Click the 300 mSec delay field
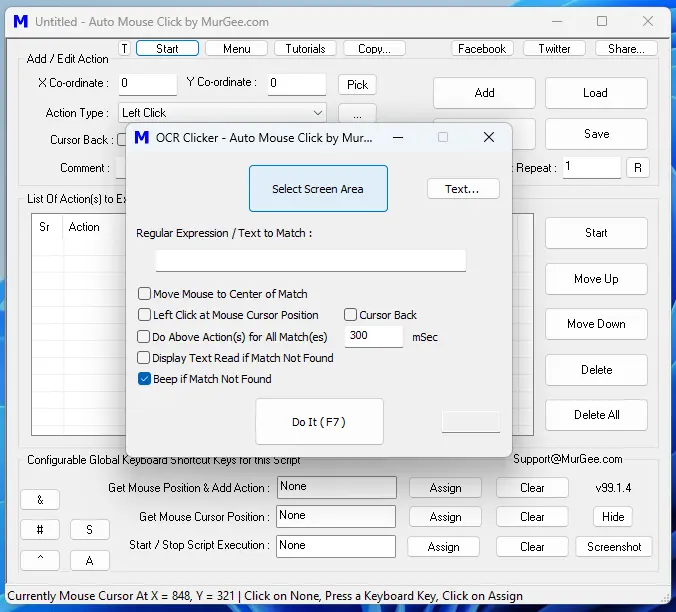Screen dimensions: 676x612 (374, 336)
